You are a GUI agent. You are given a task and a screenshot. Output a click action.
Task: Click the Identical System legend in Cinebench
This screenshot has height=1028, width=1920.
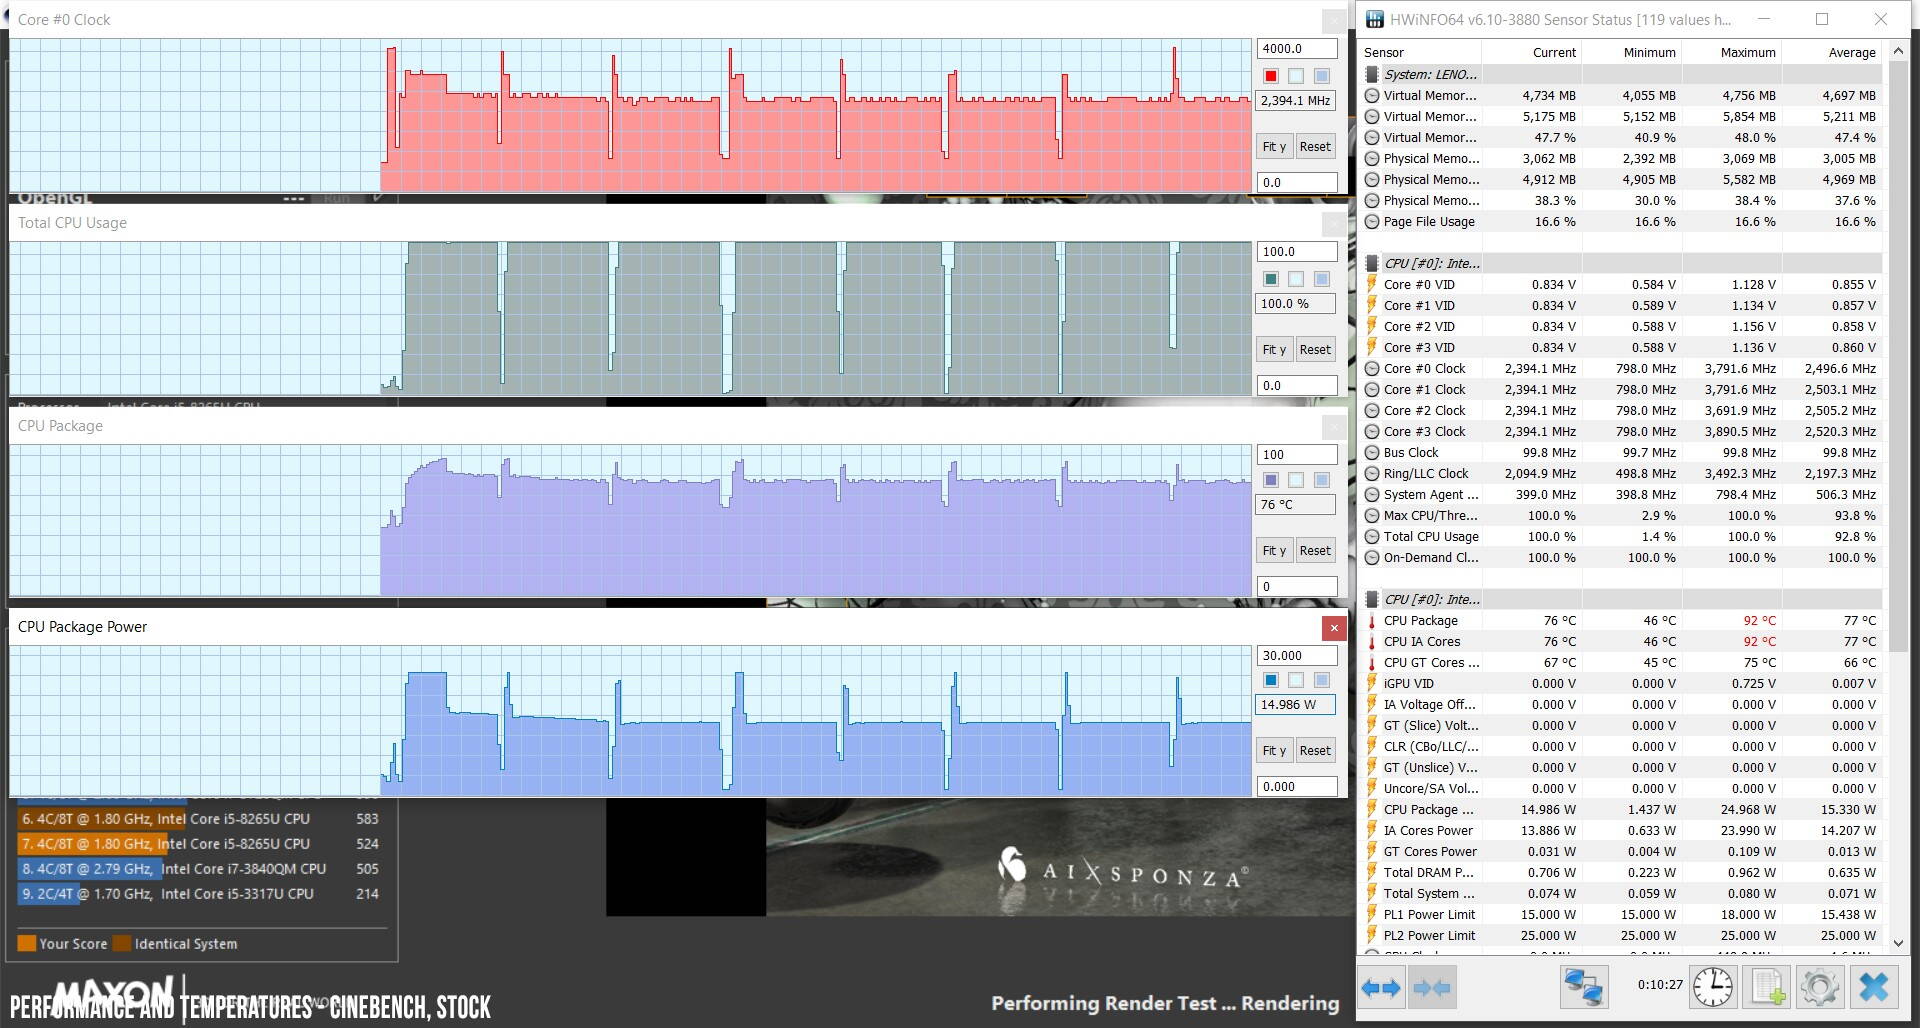[176, 943]
